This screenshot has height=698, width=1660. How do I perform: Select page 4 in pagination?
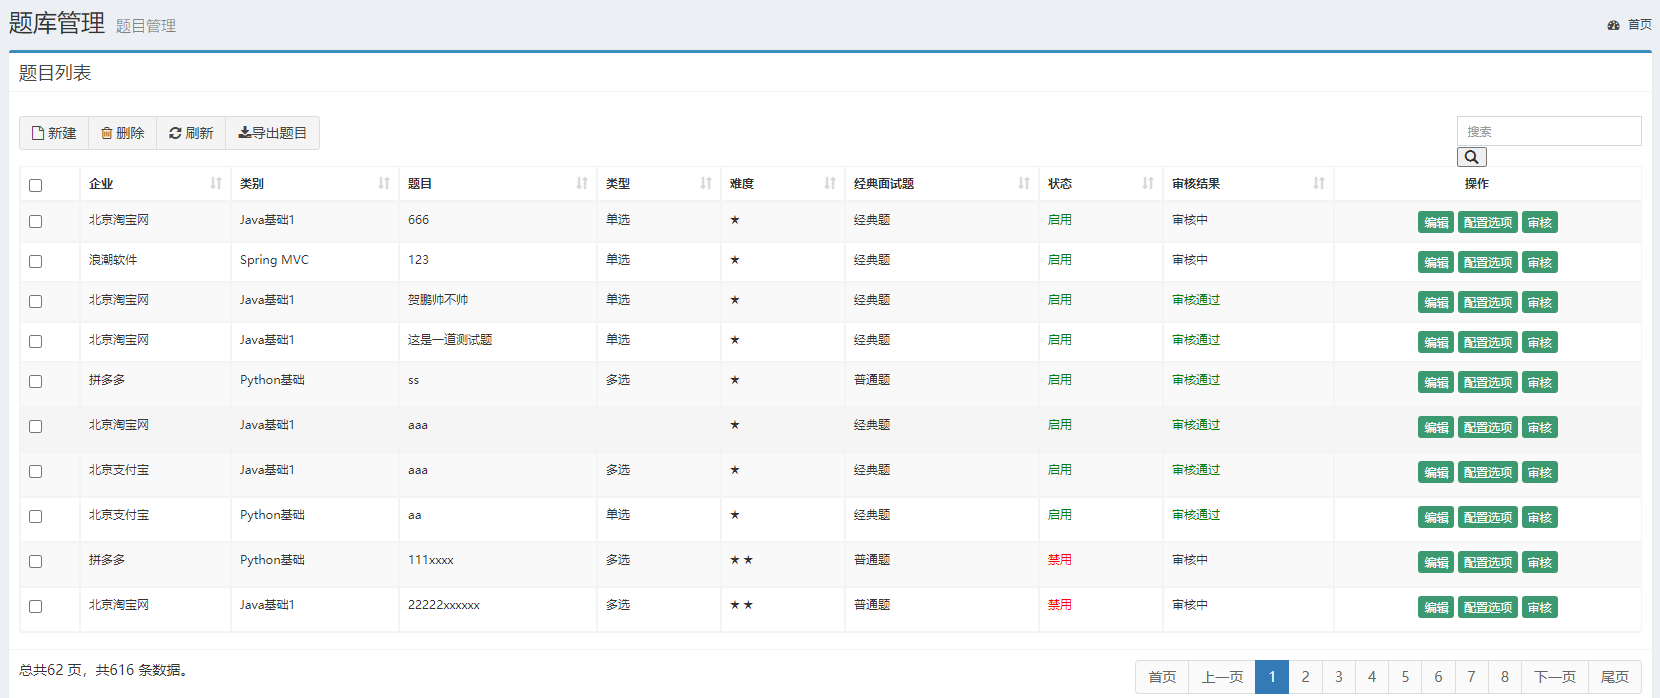pos(1372,677)
